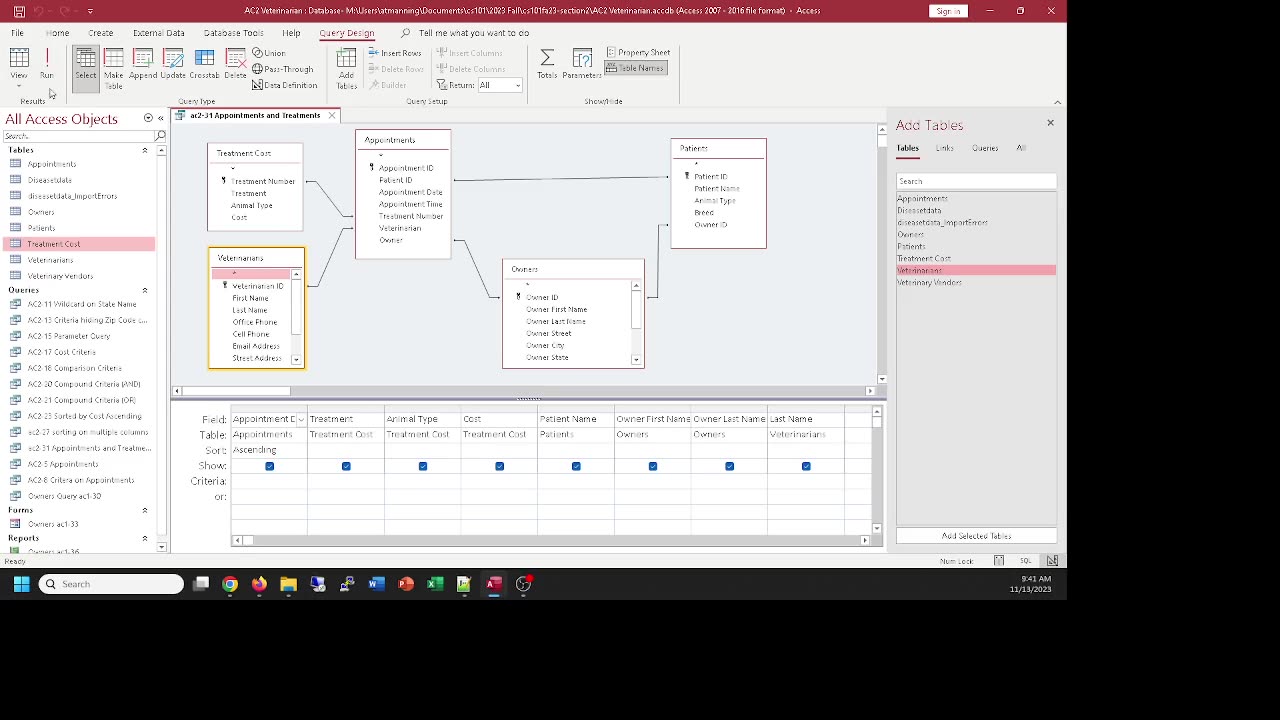
Task: Open the File menu
Action: [x=17, y=33]
